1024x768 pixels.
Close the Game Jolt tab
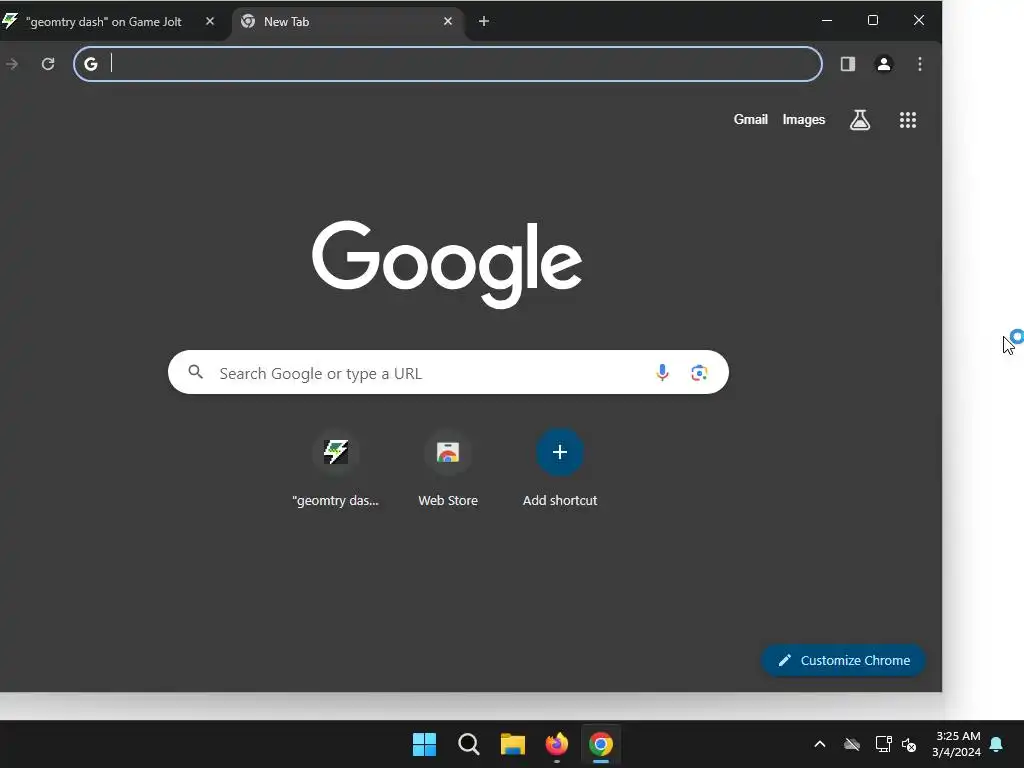click(x=210, y=22)
